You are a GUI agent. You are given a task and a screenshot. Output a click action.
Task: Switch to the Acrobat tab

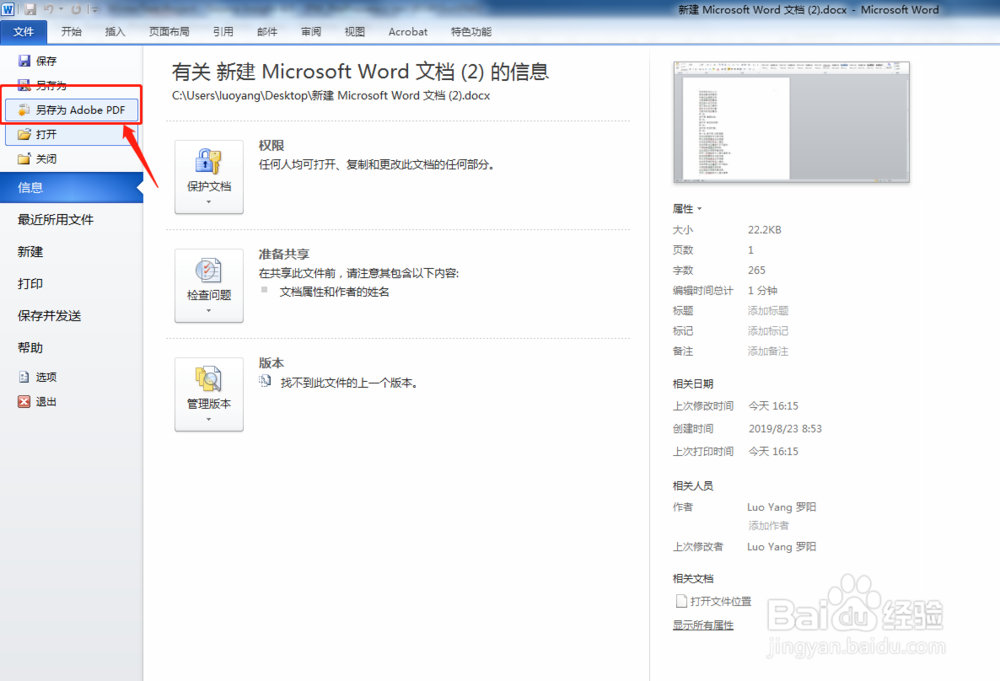point(408,32)
